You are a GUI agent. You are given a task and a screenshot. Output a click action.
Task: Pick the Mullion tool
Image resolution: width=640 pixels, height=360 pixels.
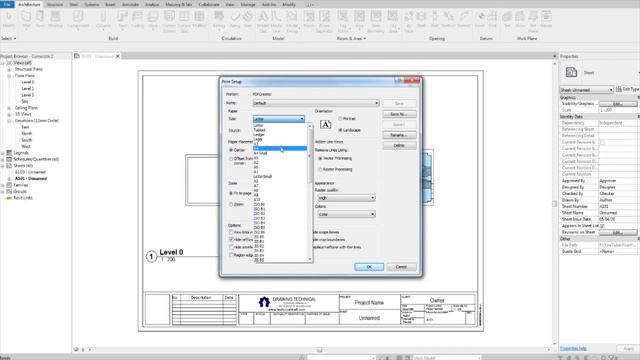[x=199, y=20]
